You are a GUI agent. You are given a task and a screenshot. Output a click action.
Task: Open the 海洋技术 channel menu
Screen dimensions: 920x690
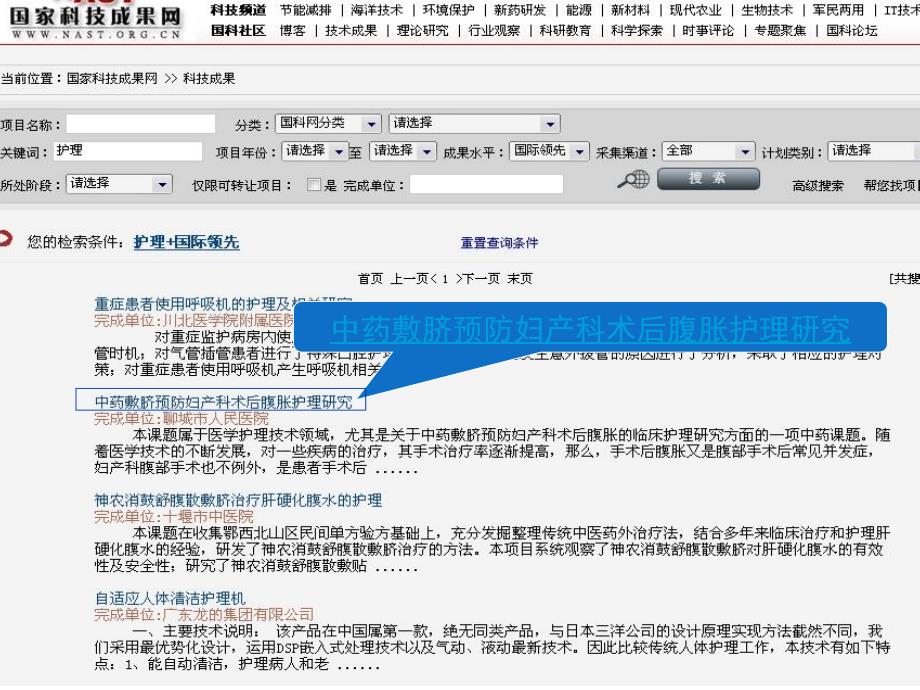(x=377, y=10)
